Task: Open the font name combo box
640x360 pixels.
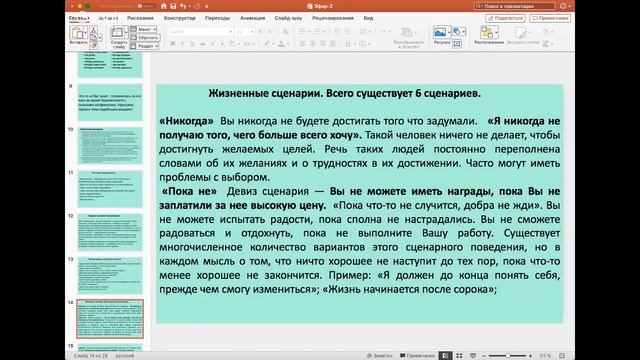Action: tap(201, 31)
